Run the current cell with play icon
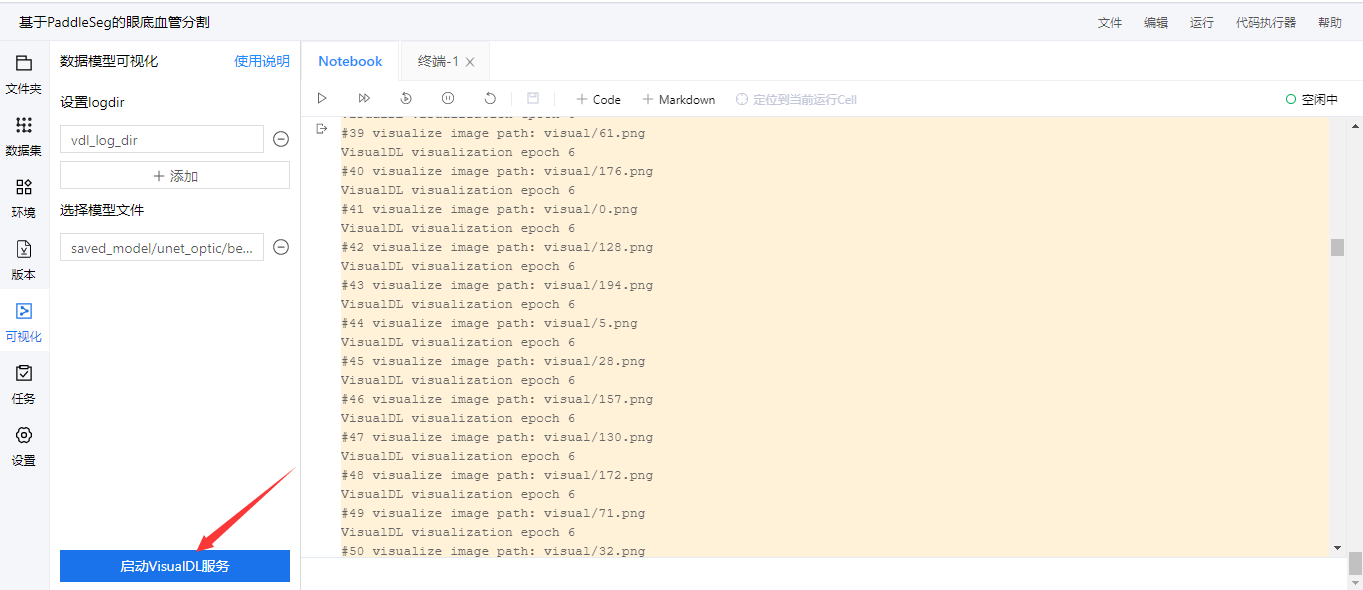1363x590 pixels. point(322,99)
